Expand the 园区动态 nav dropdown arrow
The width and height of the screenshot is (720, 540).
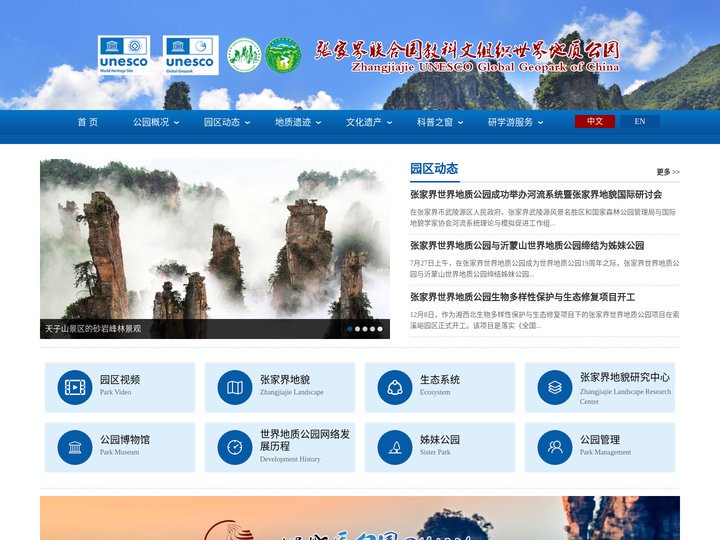point(248,123)
